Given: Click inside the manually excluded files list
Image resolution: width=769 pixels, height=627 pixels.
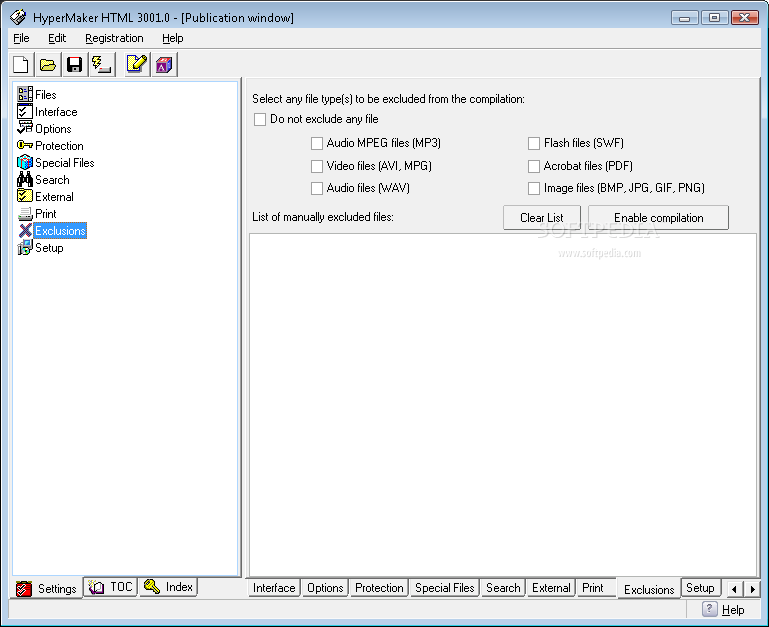Looking at the screenshot, I should click(503, 405).
